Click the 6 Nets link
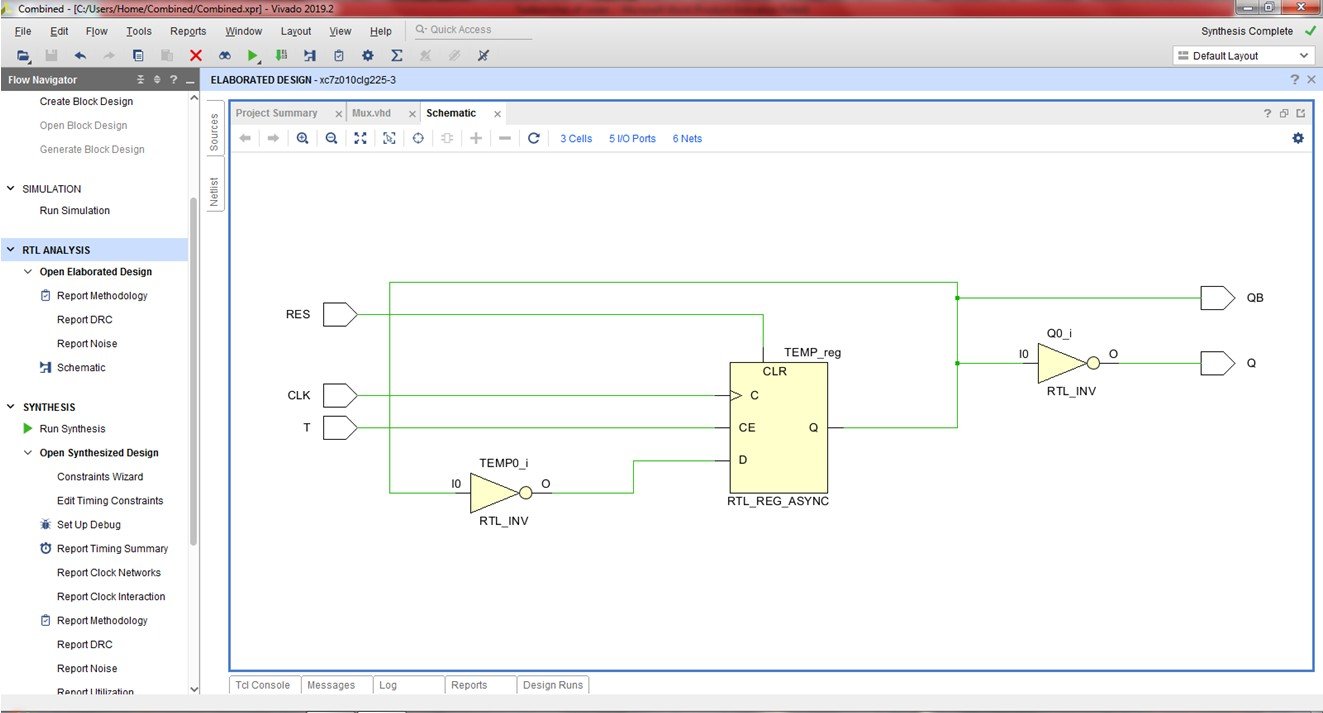The width and height of the screenshot is (1323, 713). click(x=687, y=139)
